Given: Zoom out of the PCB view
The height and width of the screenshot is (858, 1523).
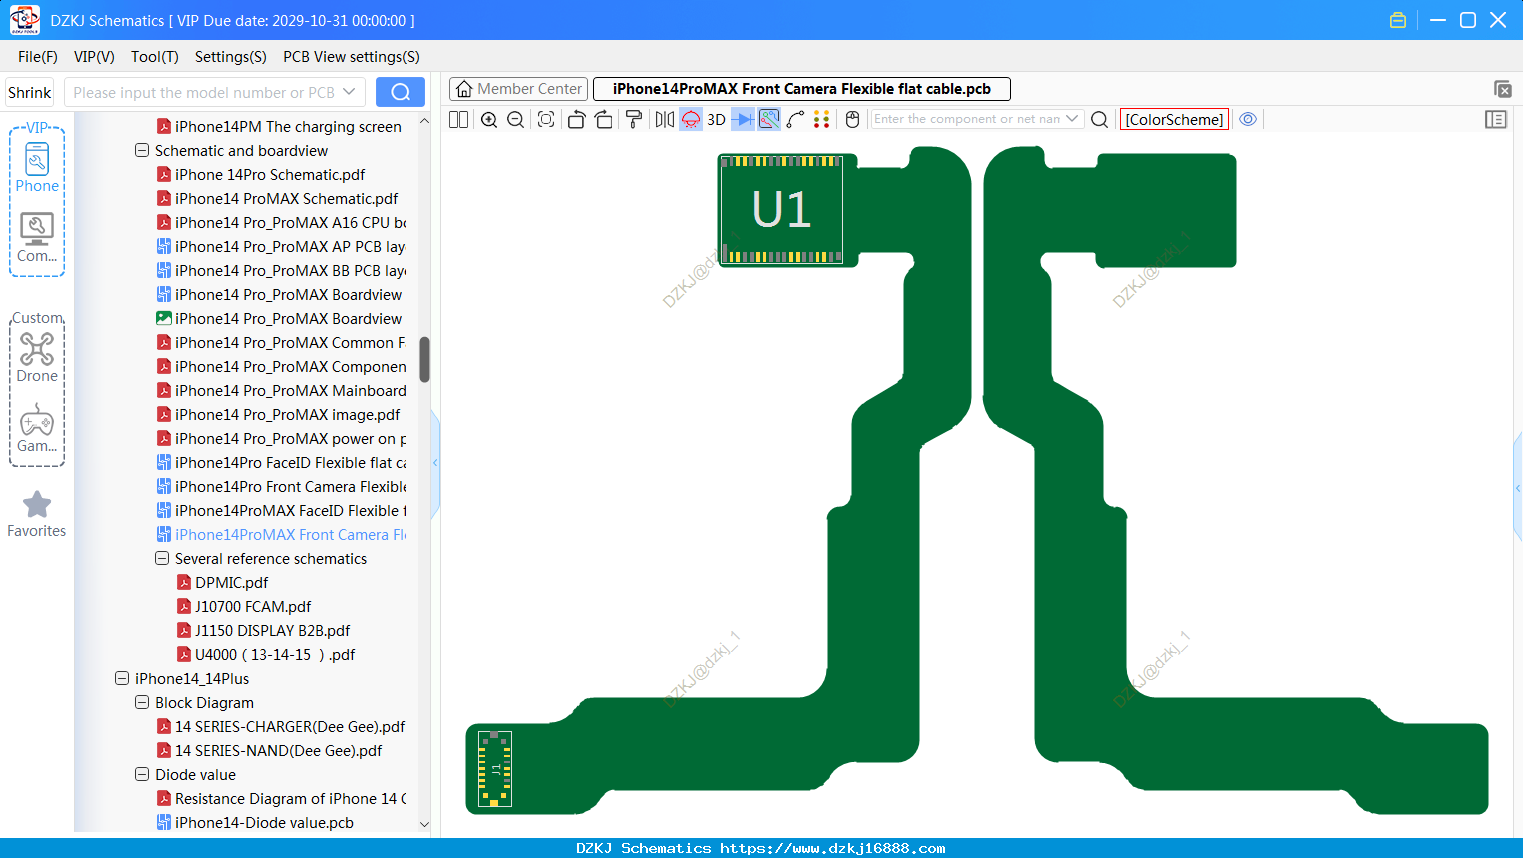Looking at the screenshot, I should (516, 119).
